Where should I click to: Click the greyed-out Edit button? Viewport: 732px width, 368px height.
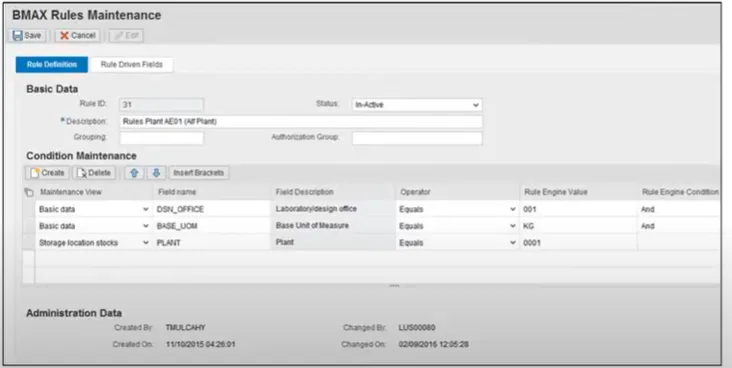(127, 35)
